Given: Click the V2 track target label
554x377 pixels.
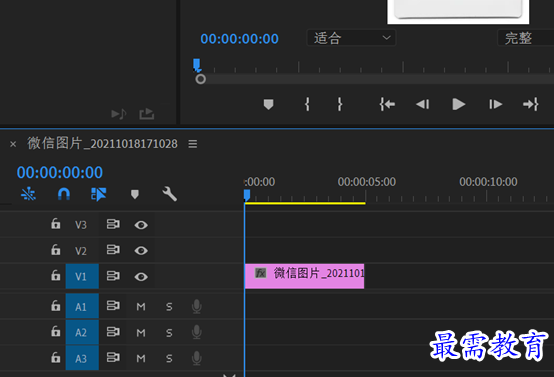Looking at the screenshot, I should pyautogui.click(x=81, y=251).
